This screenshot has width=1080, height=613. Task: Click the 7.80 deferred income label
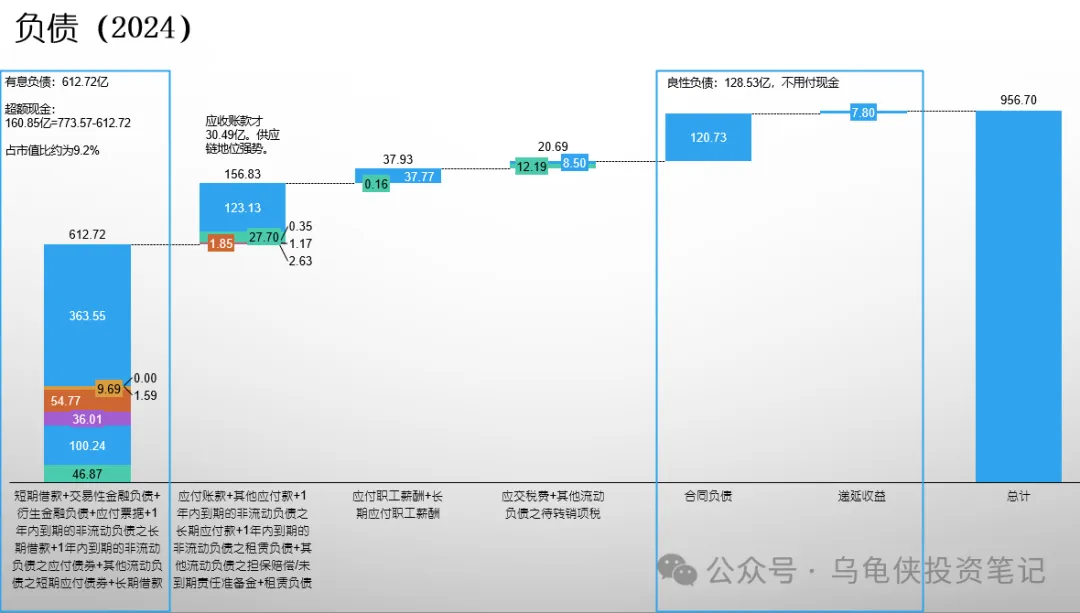point(863,112)
